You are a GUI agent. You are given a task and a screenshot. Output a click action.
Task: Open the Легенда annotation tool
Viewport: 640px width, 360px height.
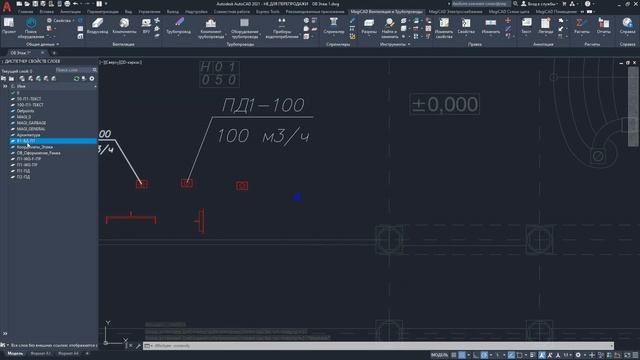click(545, 26)
